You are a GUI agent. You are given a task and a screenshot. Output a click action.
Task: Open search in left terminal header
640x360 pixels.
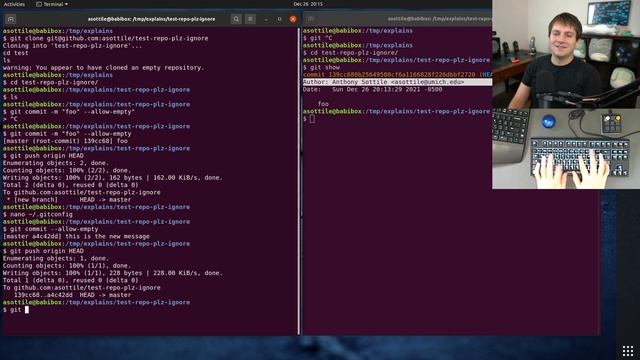coord(236,19)
